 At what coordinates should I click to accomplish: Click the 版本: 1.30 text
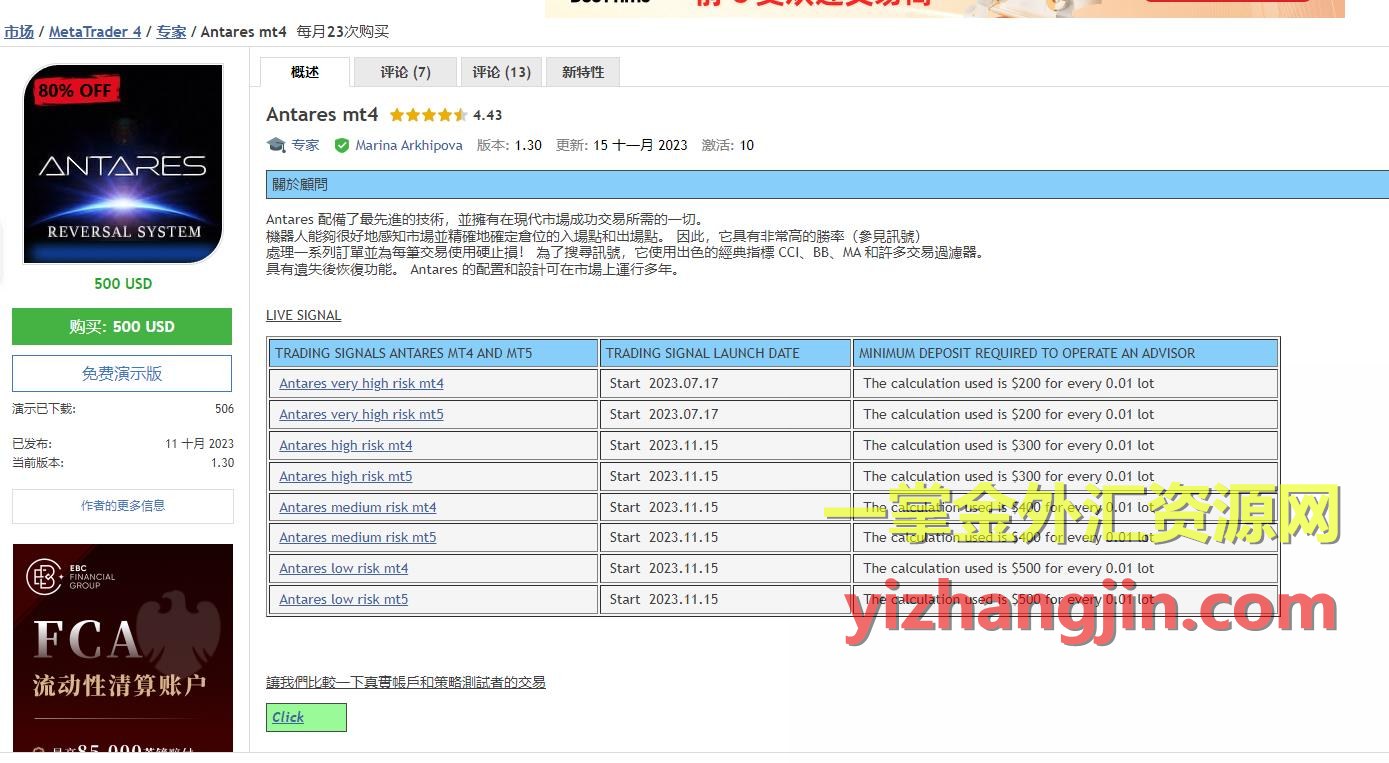[x=509, y=145]
